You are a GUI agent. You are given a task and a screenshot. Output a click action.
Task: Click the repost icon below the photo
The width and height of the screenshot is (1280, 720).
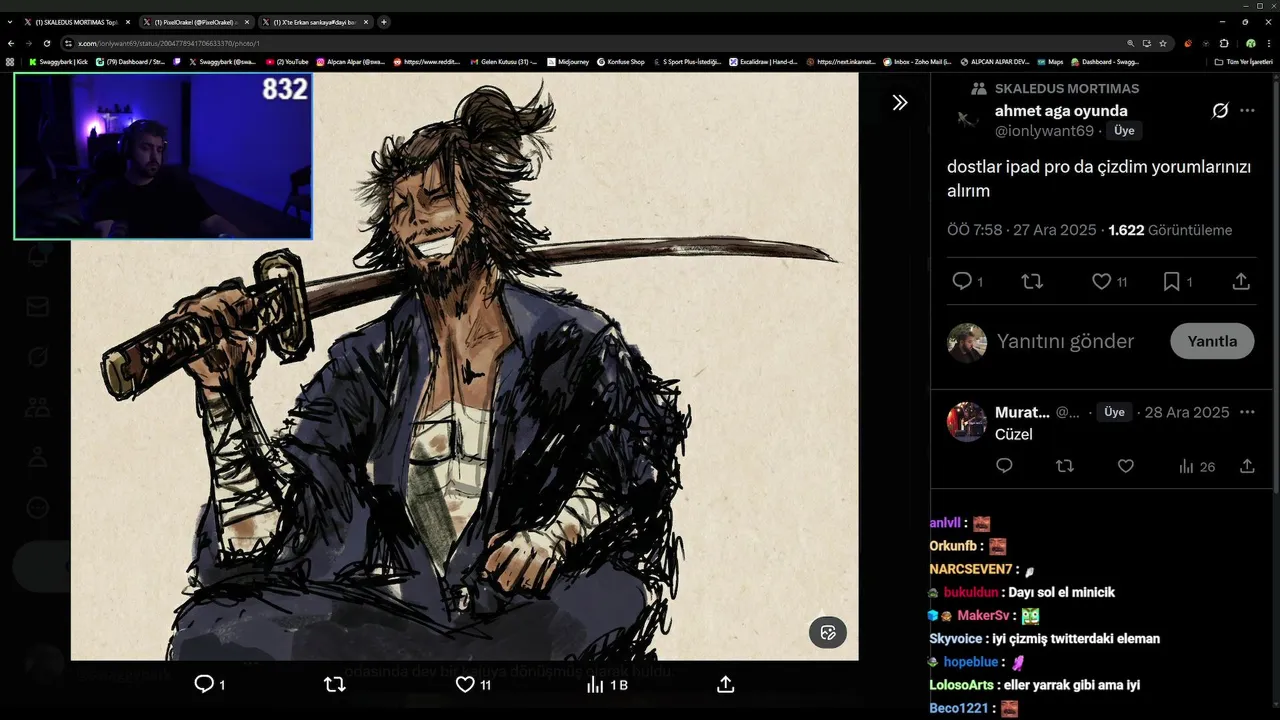click(335, 684)
